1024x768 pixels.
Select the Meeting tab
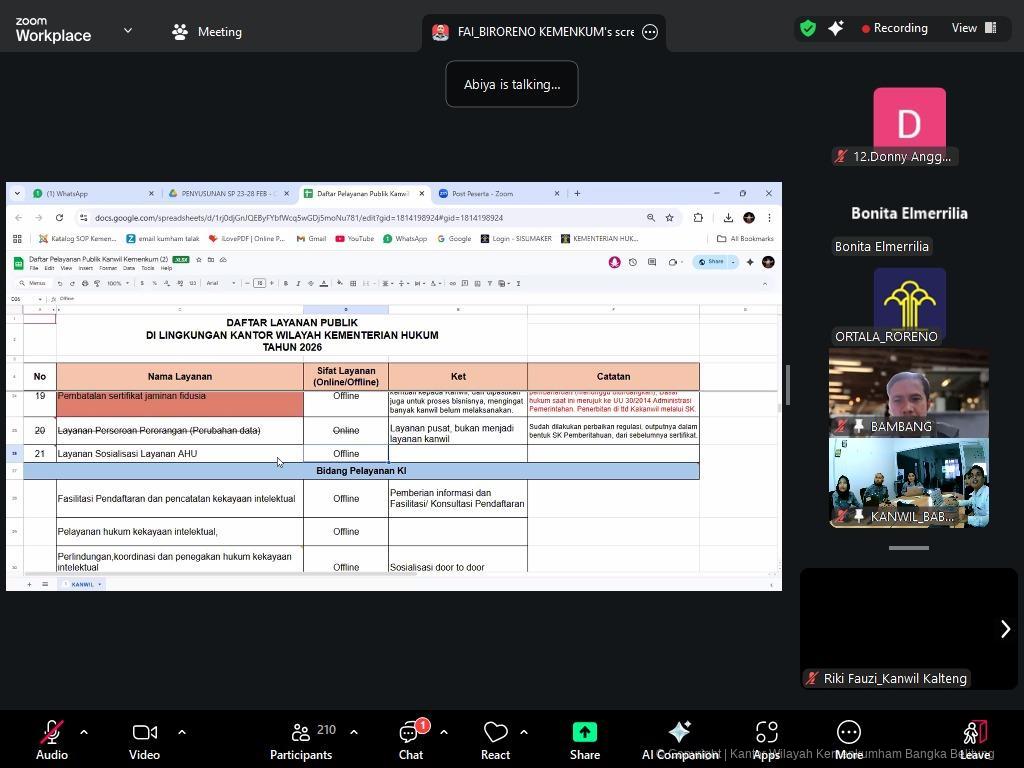point(207,32)
